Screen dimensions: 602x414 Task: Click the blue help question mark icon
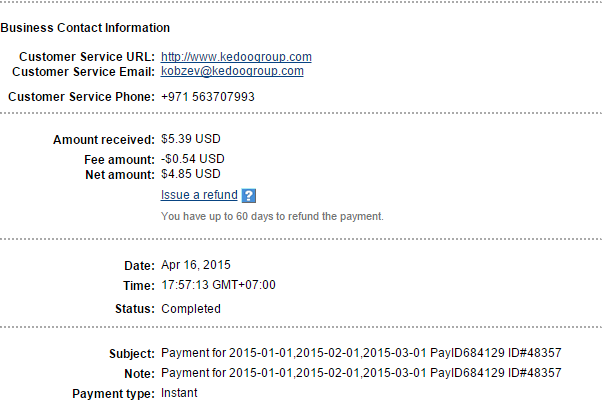(x=250, y=196)
